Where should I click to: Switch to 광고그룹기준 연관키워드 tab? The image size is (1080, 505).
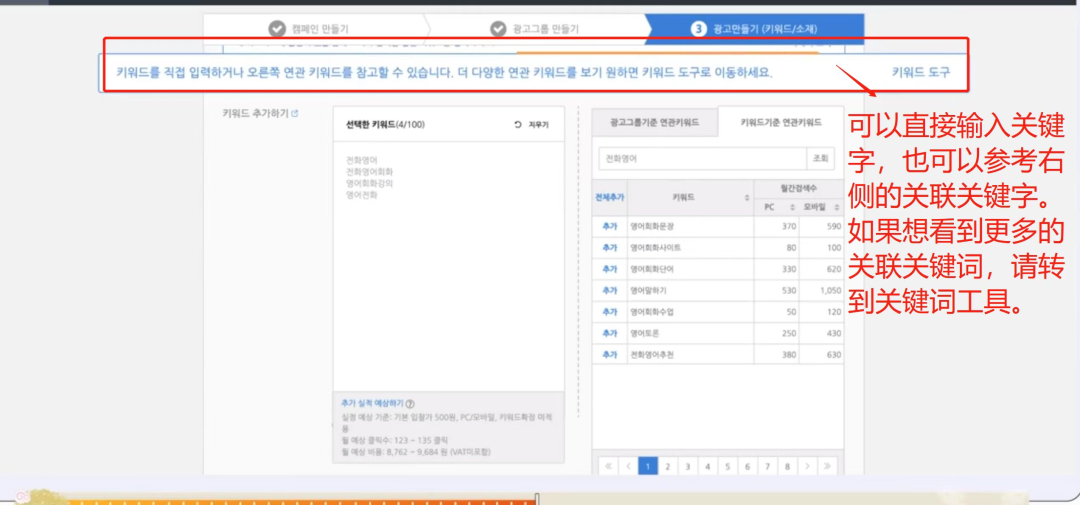(654, 123)
